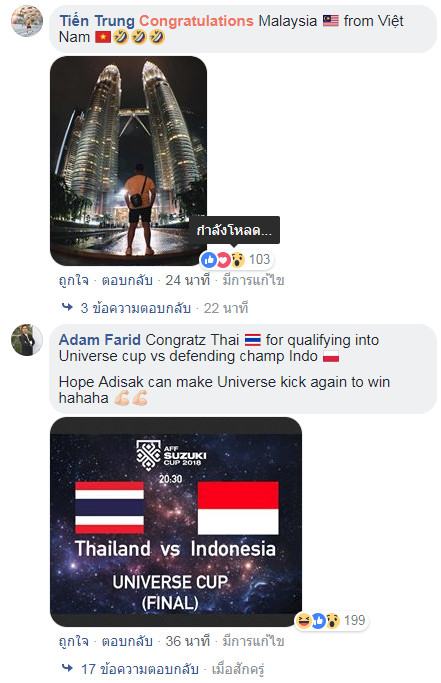The image size is (441, 683).
Task: Click the reply arrow icon next to 3 replies
Action: tap(67, 307)
